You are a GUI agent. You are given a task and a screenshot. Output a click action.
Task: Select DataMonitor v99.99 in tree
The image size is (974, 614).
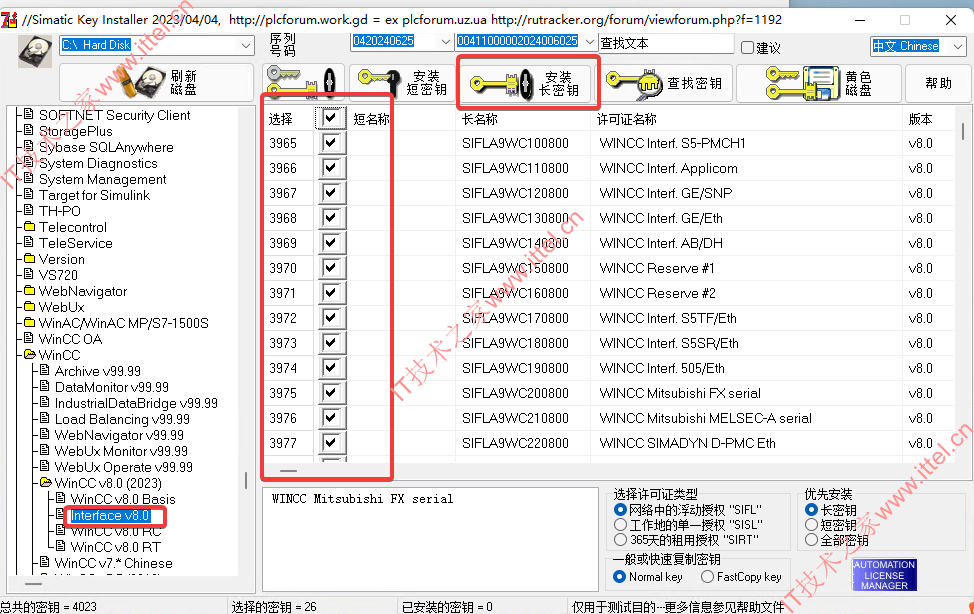(112, 387)
